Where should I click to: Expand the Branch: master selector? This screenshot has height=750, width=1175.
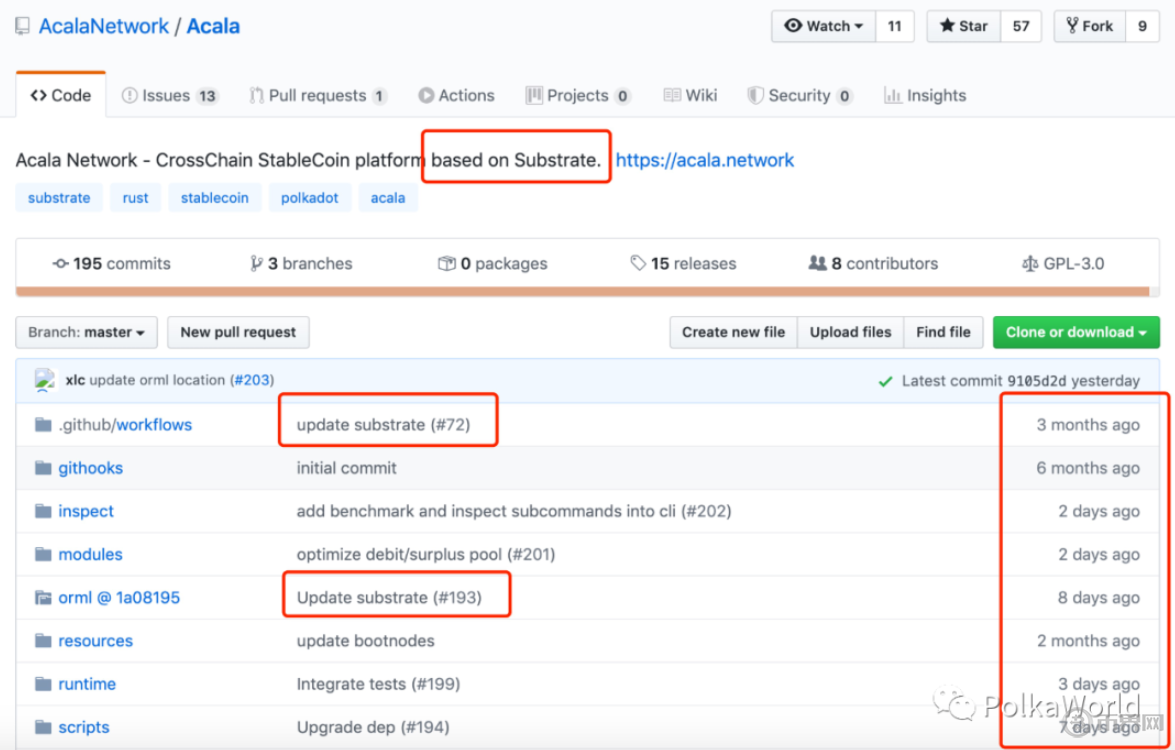click(86, 332)
